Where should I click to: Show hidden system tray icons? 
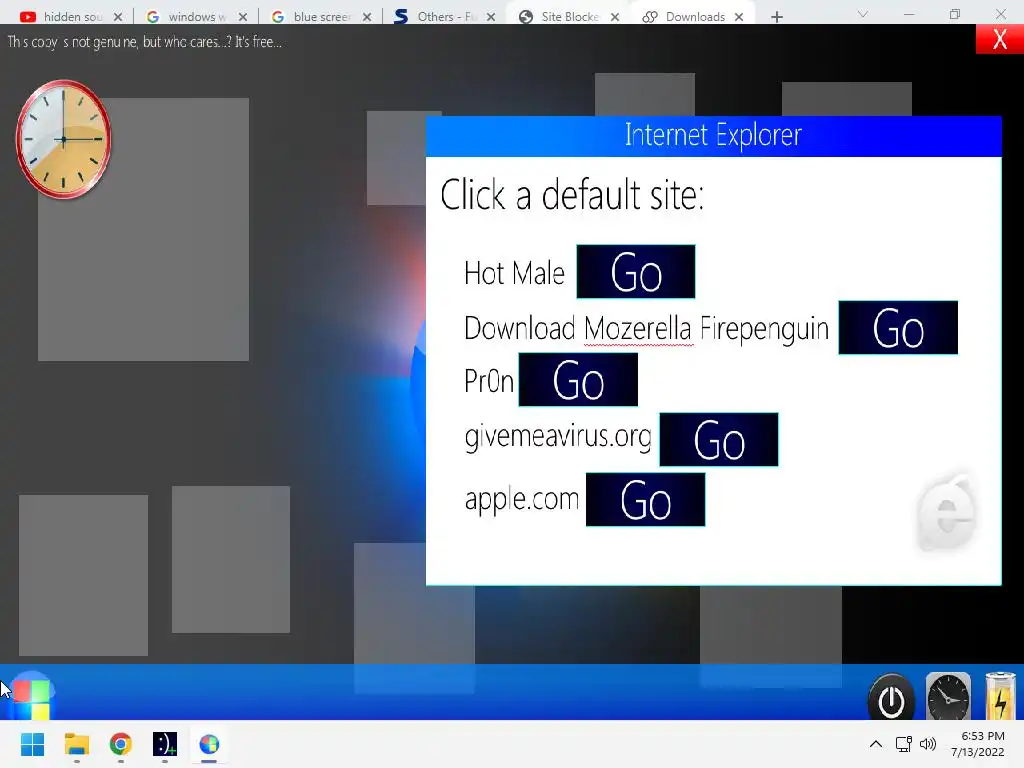(x=876, y=744)
